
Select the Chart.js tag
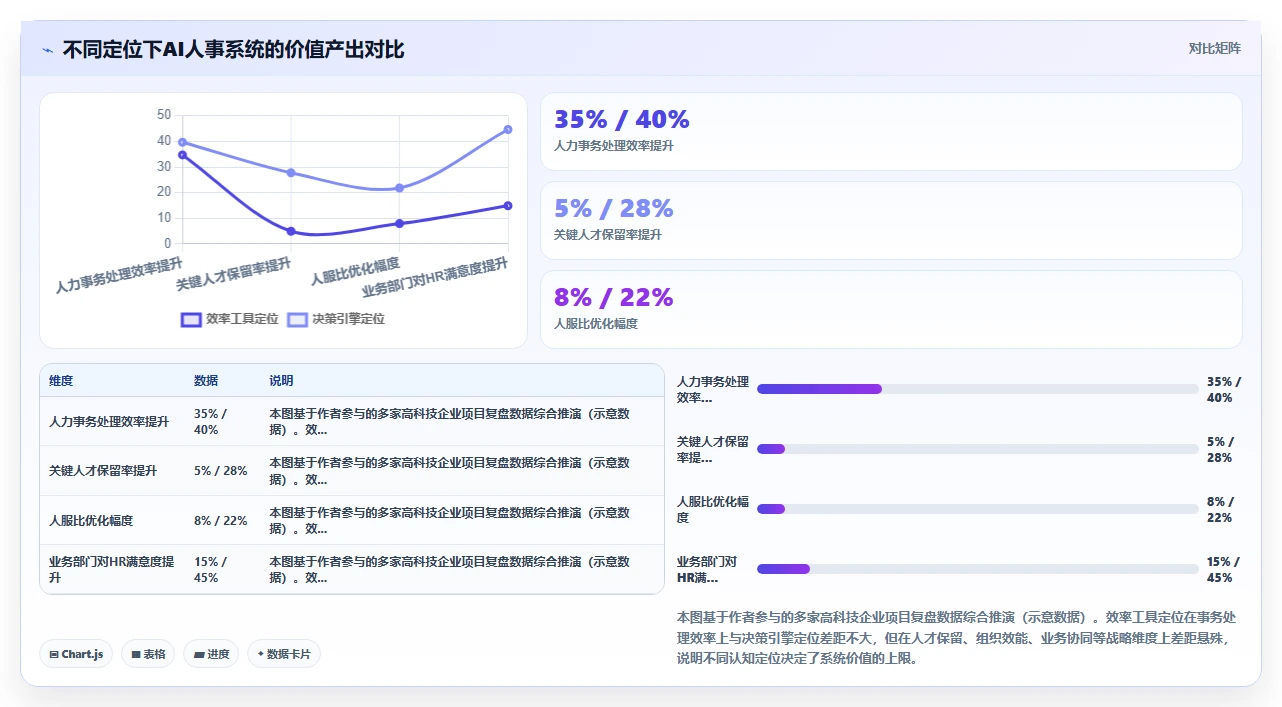pos(77,654)
